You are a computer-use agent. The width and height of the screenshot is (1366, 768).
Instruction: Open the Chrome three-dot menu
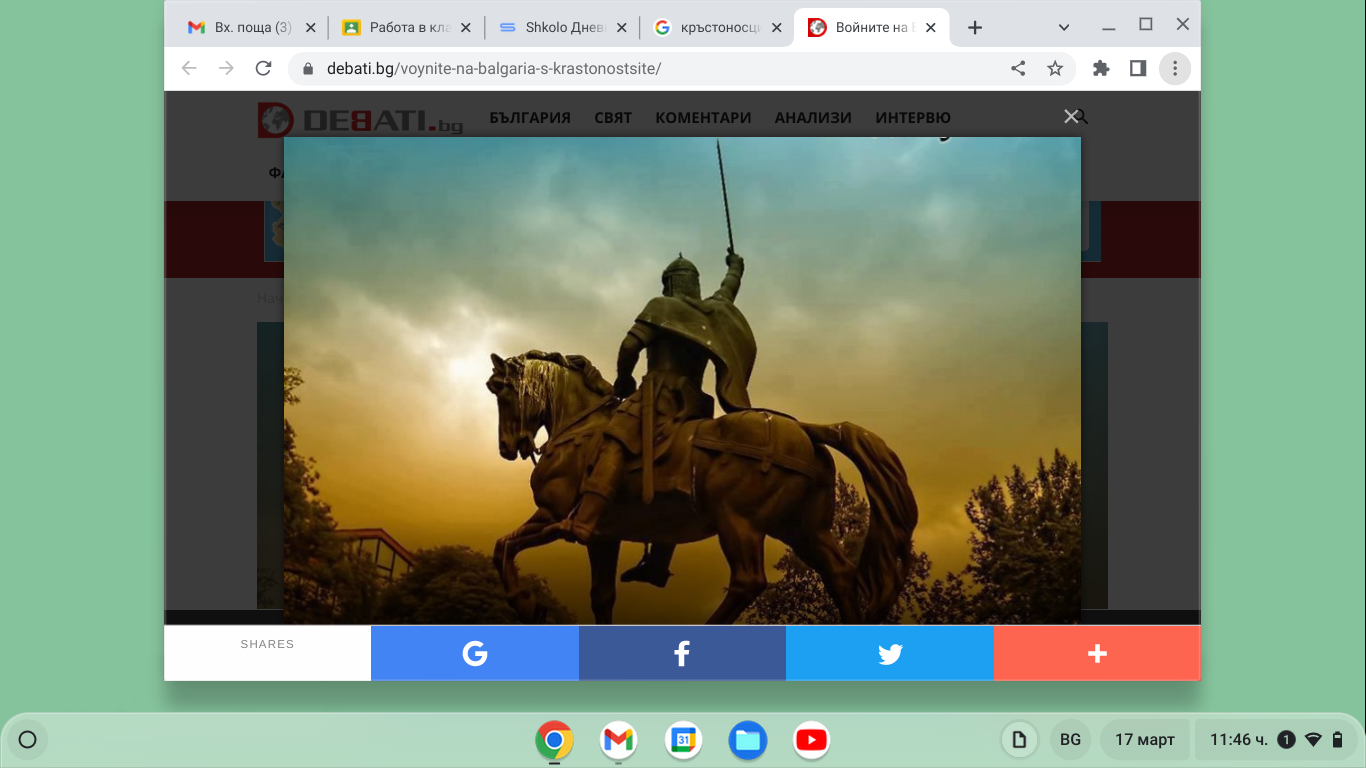tap(1175, 68)
